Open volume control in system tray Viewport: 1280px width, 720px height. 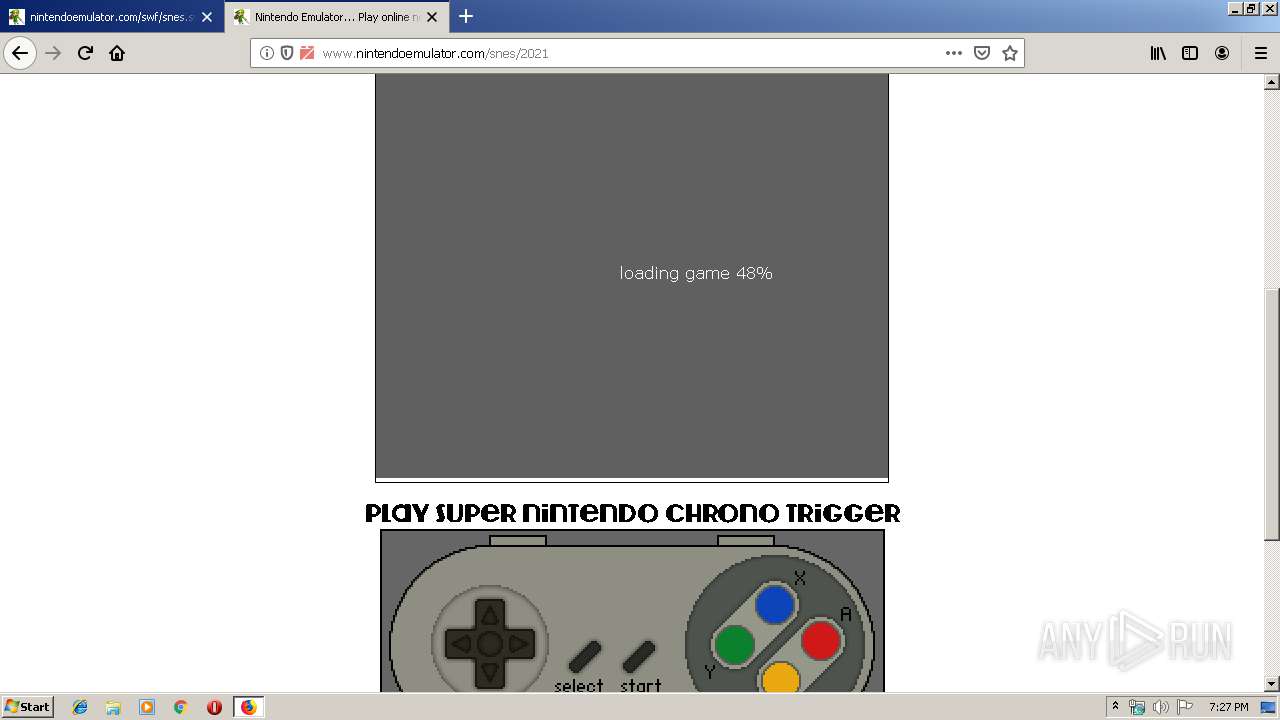[1161, 707]
